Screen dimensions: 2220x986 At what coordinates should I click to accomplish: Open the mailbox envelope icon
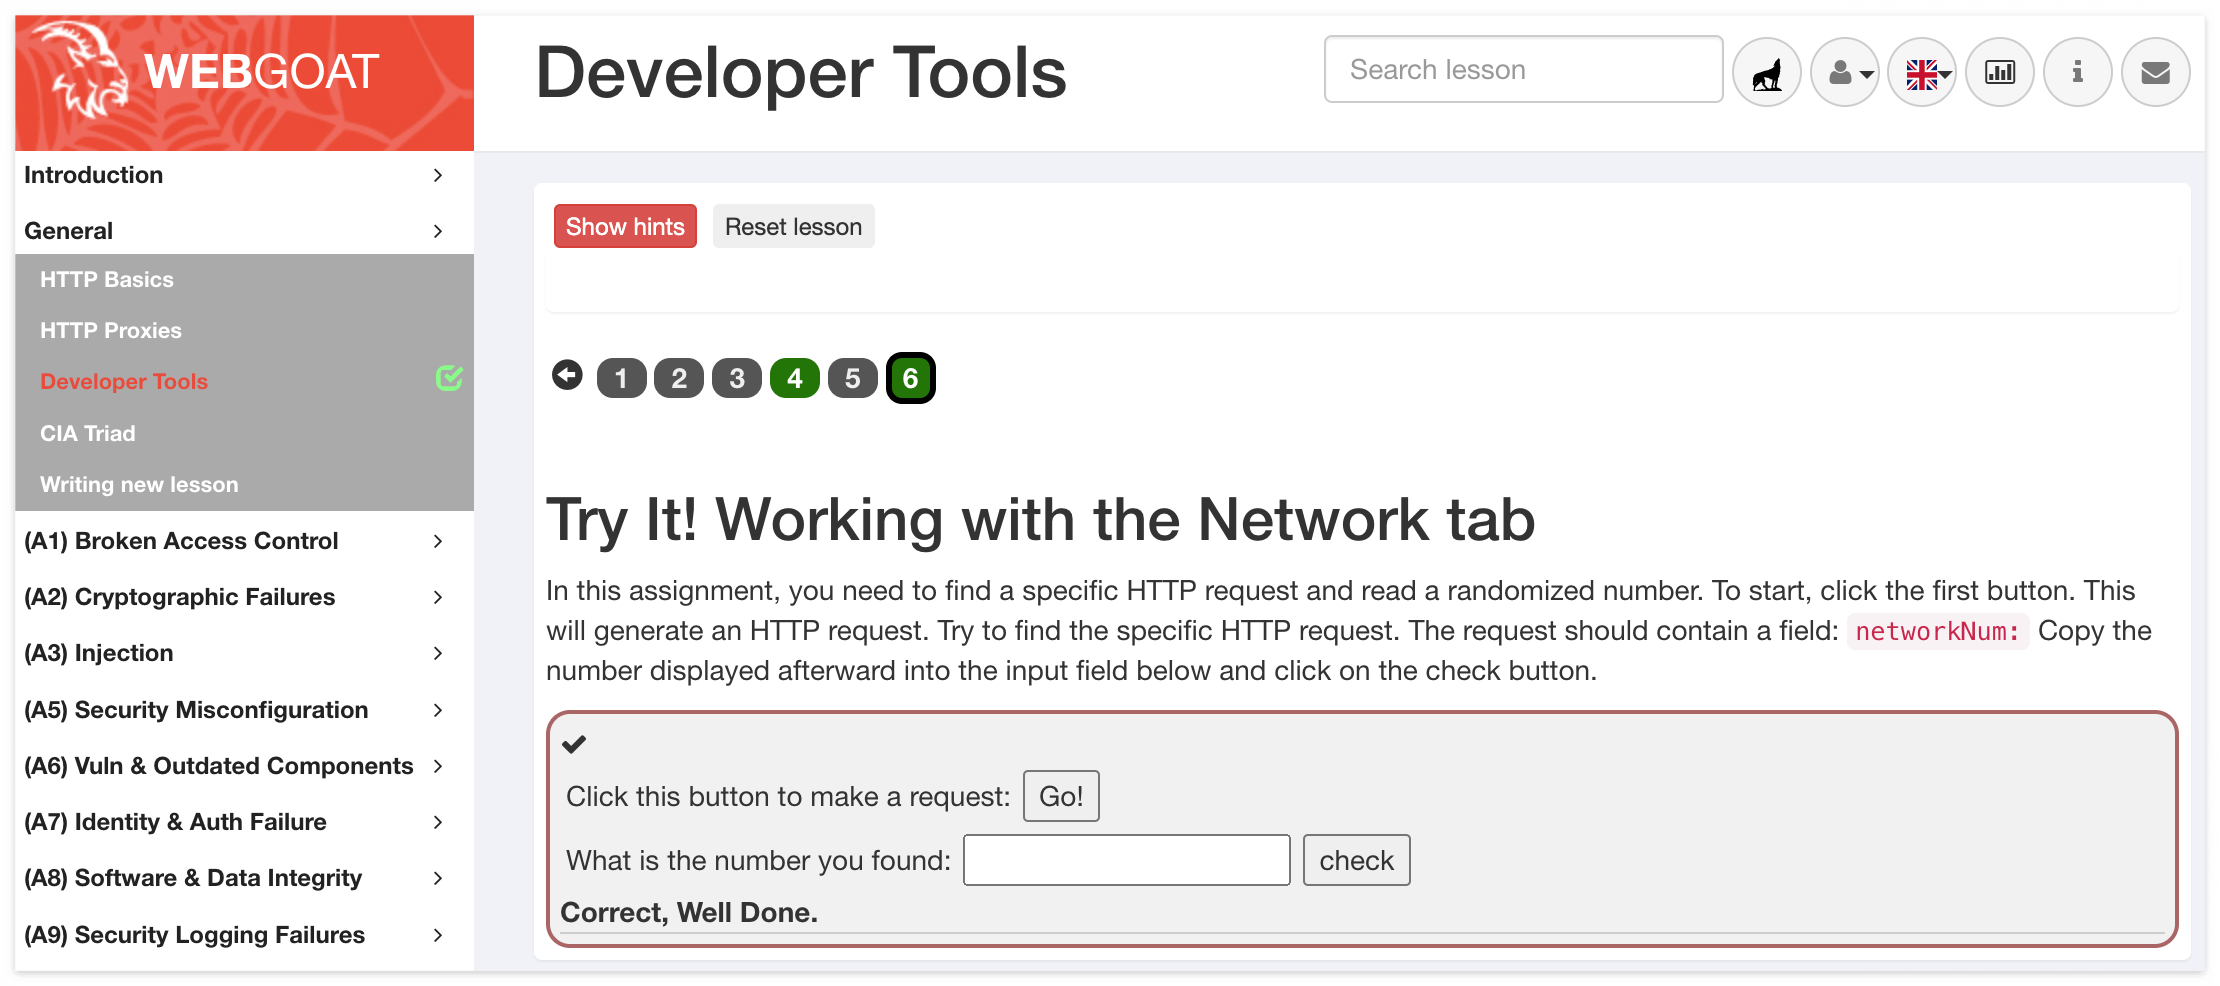[2156, 72]
